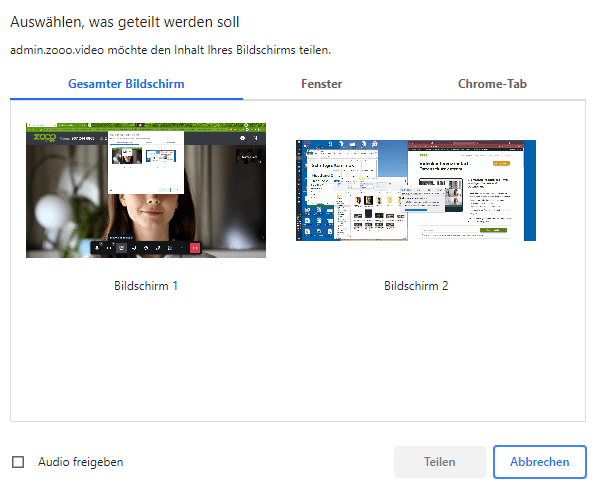Click the Teilen button

[440, 462]
